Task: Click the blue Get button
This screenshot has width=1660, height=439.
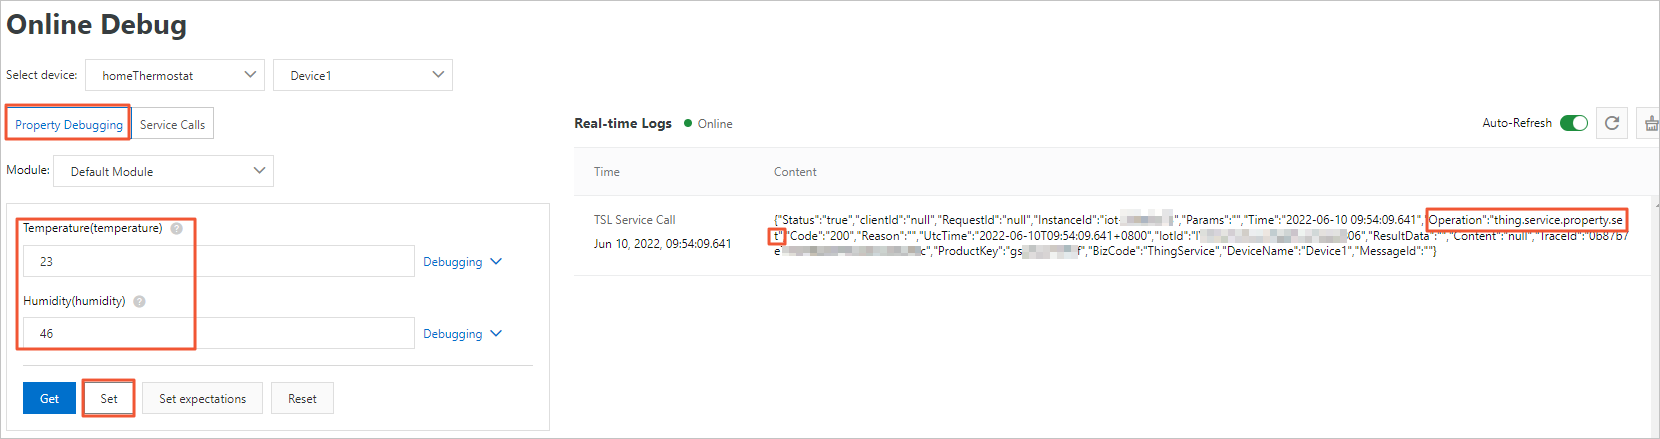Action: click(x=49, y=398)
